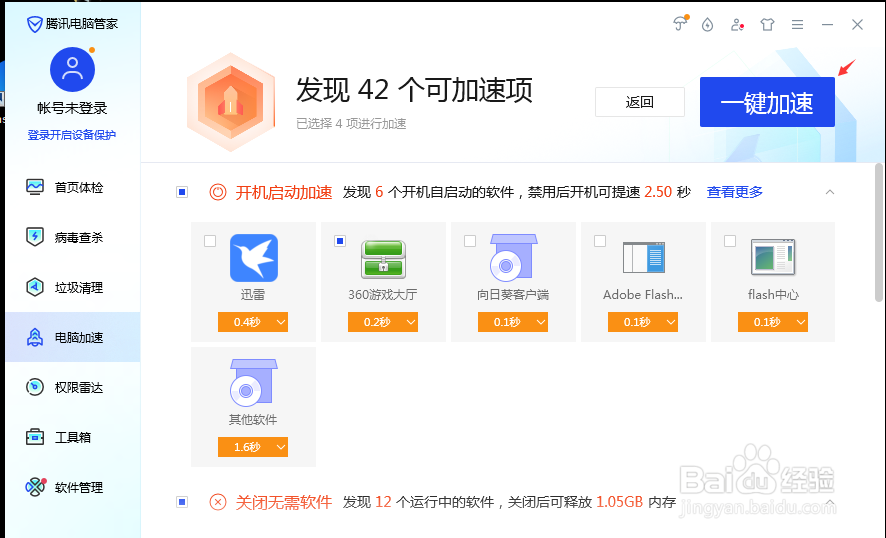
Task: Click the 病毒查杀 lightning shield icon
Action: point(35,237)
